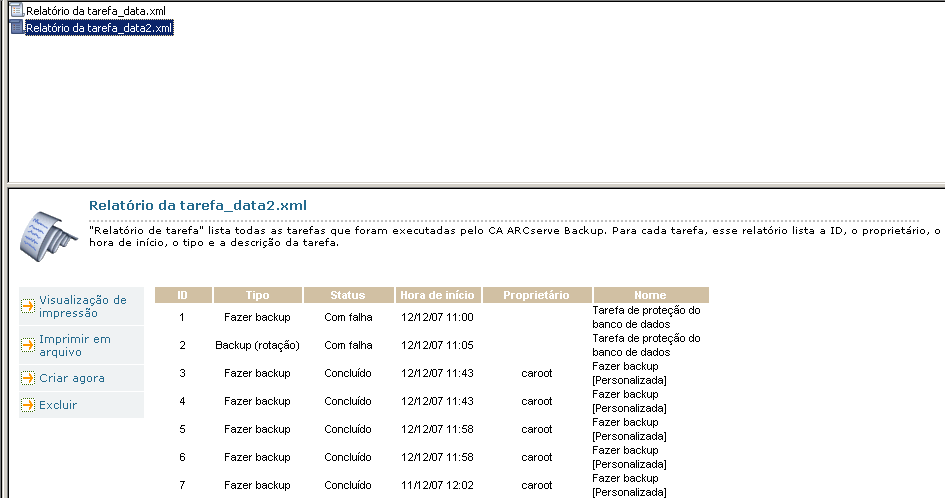
Task: Click start time 12/12/07 11:43 in row 3
Action: (x=438, y=373)
